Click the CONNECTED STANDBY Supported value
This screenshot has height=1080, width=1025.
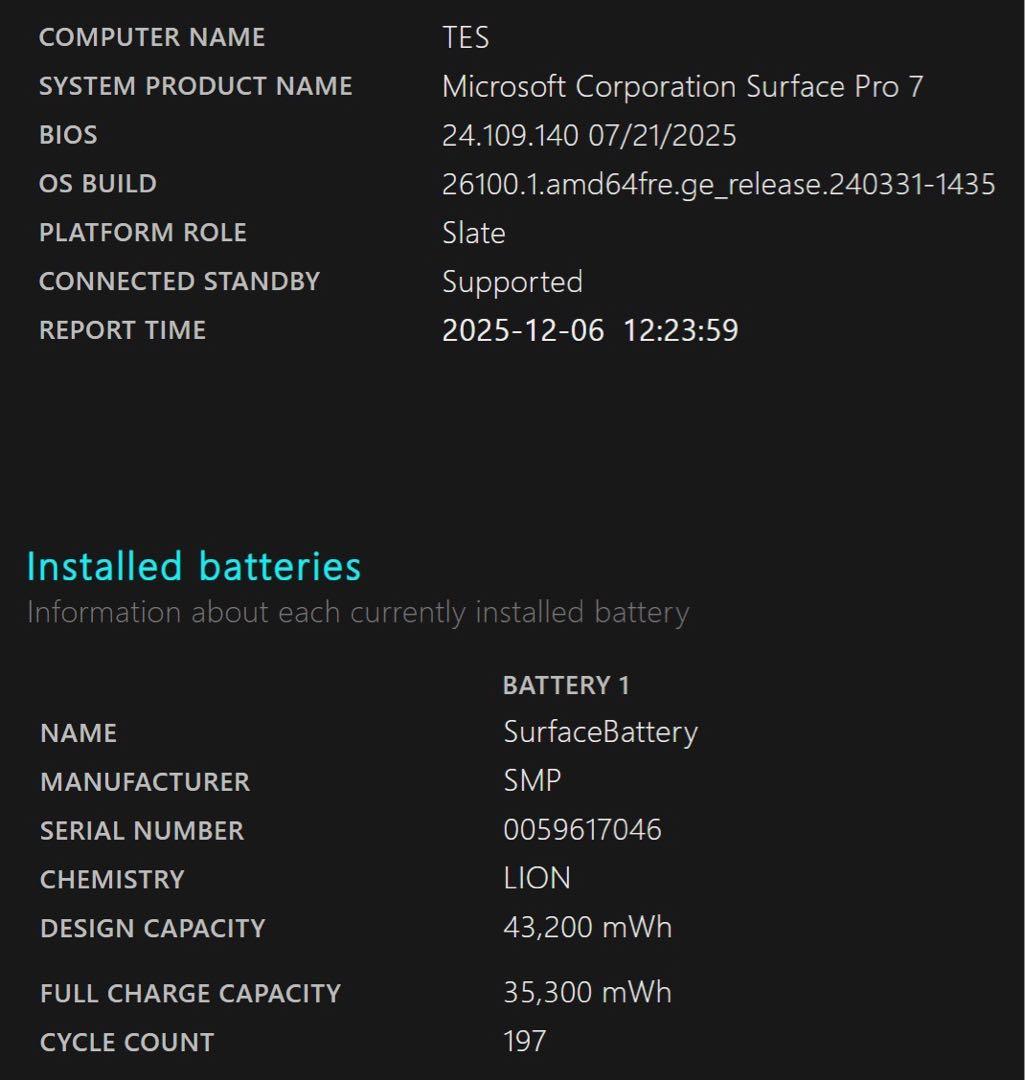coord(511,282)
